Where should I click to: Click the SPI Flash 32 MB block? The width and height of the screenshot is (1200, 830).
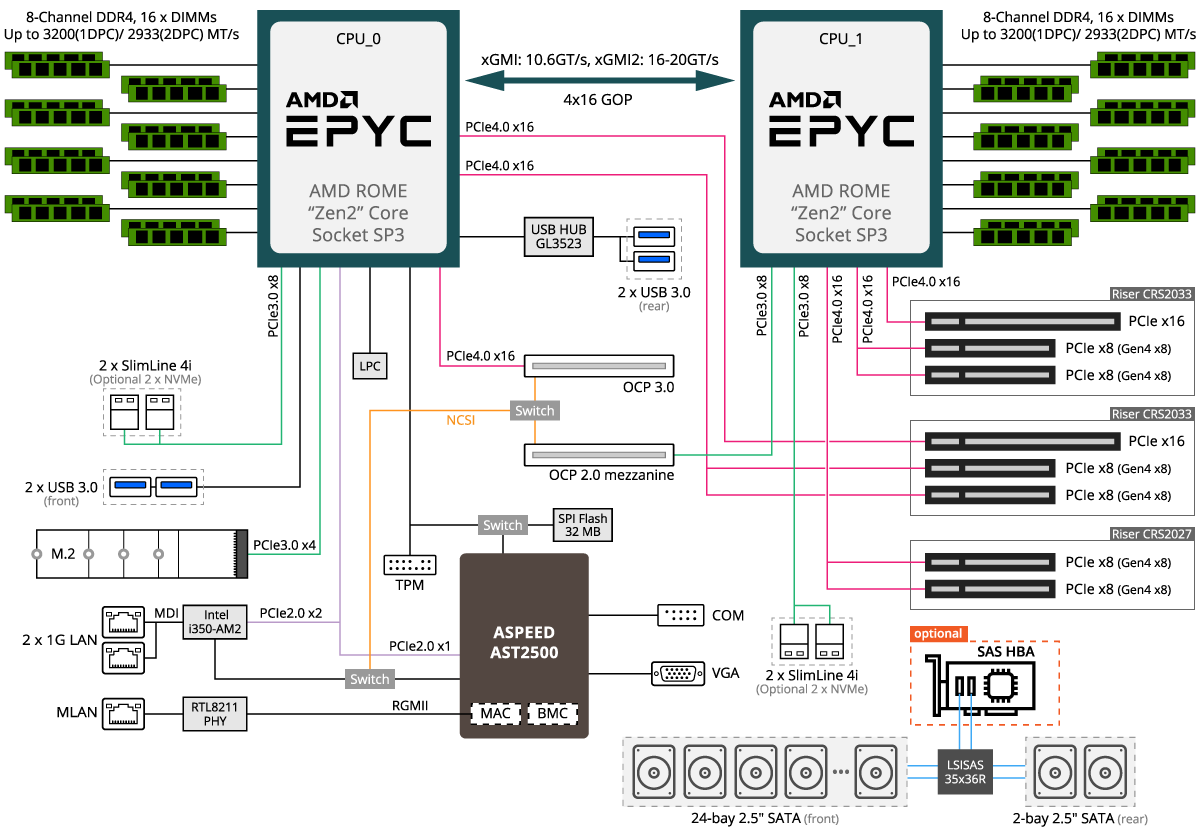point(581,525)
